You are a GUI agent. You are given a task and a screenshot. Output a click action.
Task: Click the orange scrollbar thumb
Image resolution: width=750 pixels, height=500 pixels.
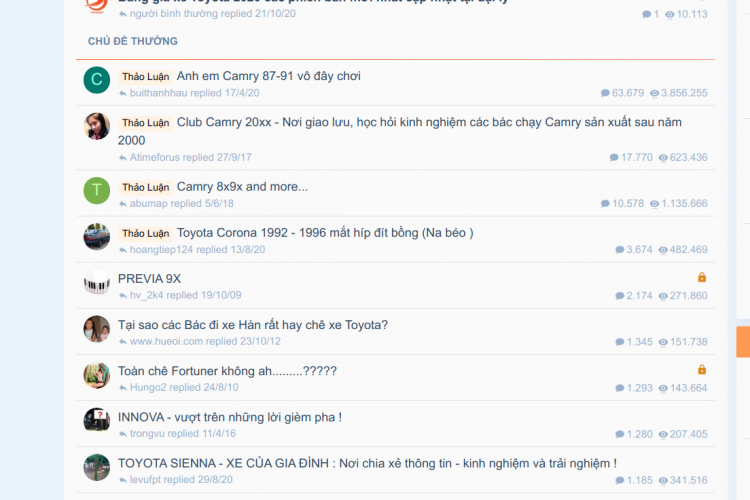point(743,342)
